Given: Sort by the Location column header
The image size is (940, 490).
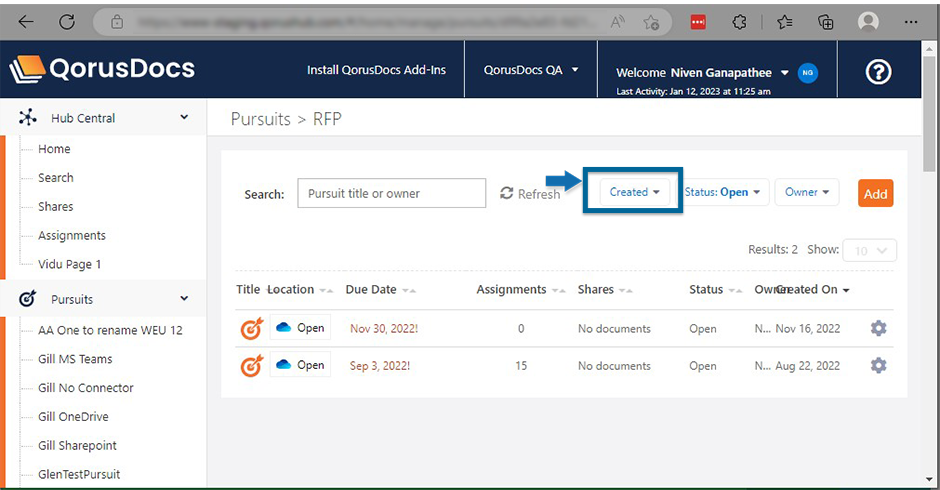Looking at the screenshot, I should click(x=300, y=290).
